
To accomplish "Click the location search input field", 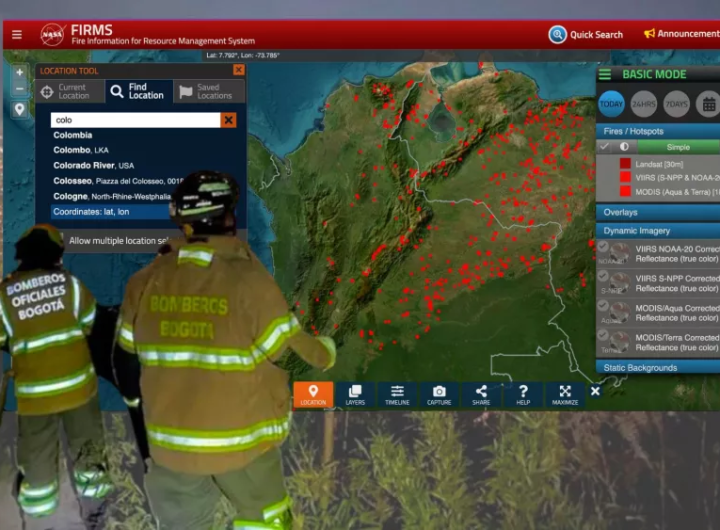I will point(135,120).
